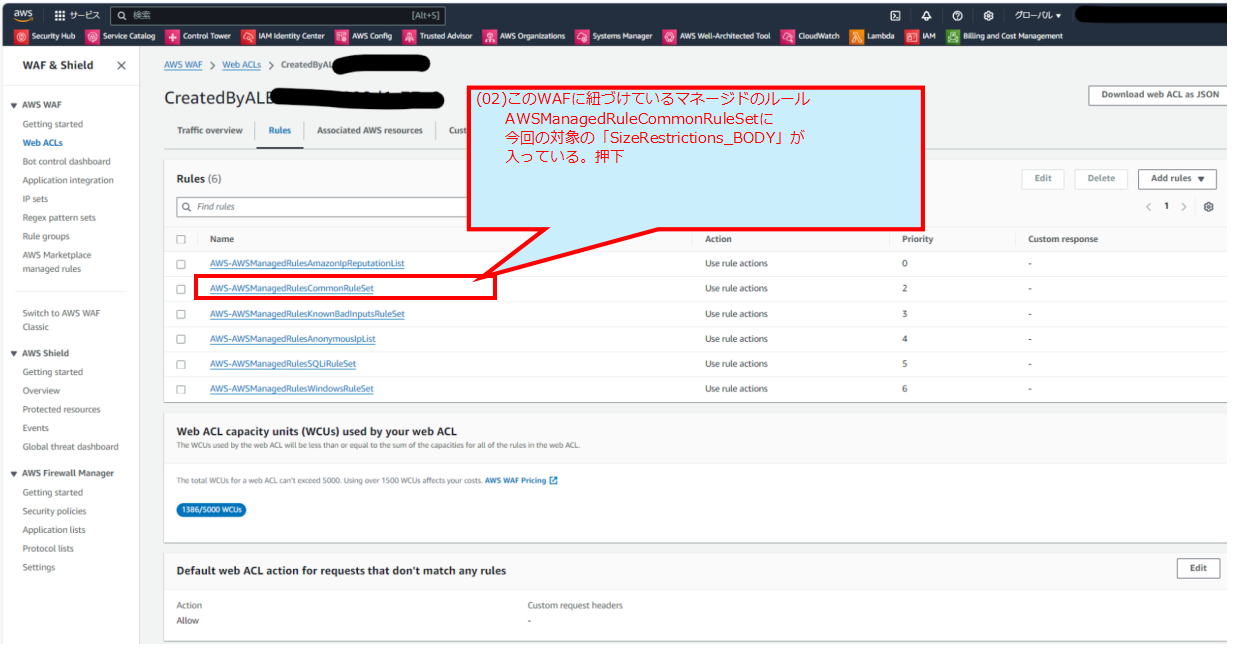Open Global threat dashboard under AWS Shield
Screen dimensions: 1237x648
pyautogui.click(x=70, y=447)
